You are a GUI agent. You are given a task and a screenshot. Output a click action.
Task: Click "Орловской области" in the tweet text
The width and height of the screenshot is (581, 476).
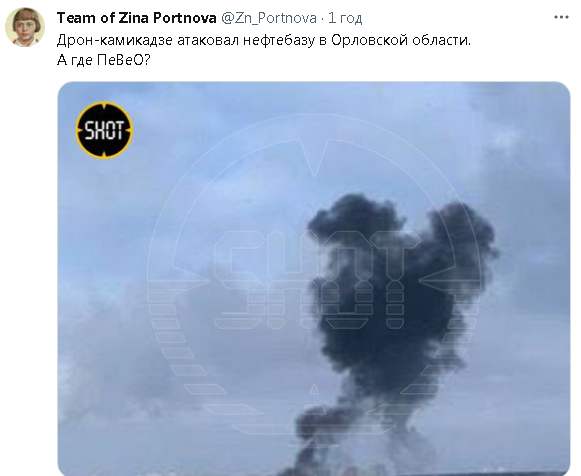click(x=401, y=40)
